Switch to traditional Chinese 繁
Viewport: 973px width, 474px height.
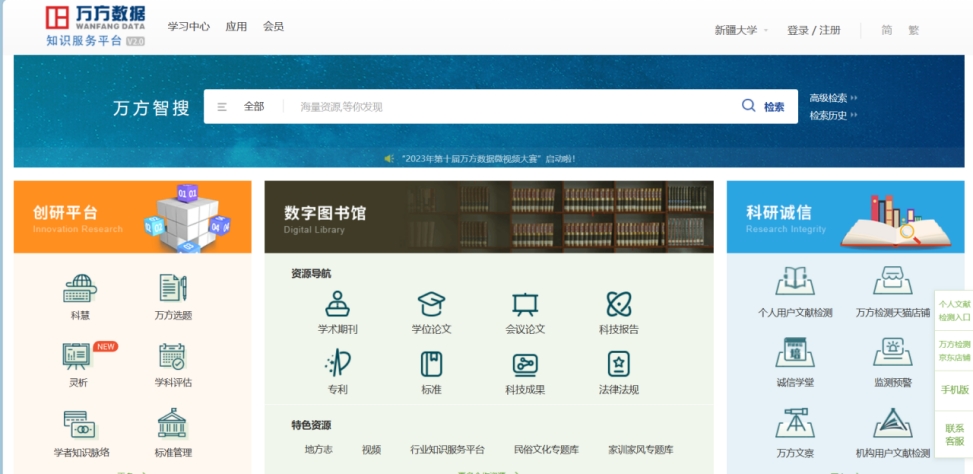click(913, 30)
